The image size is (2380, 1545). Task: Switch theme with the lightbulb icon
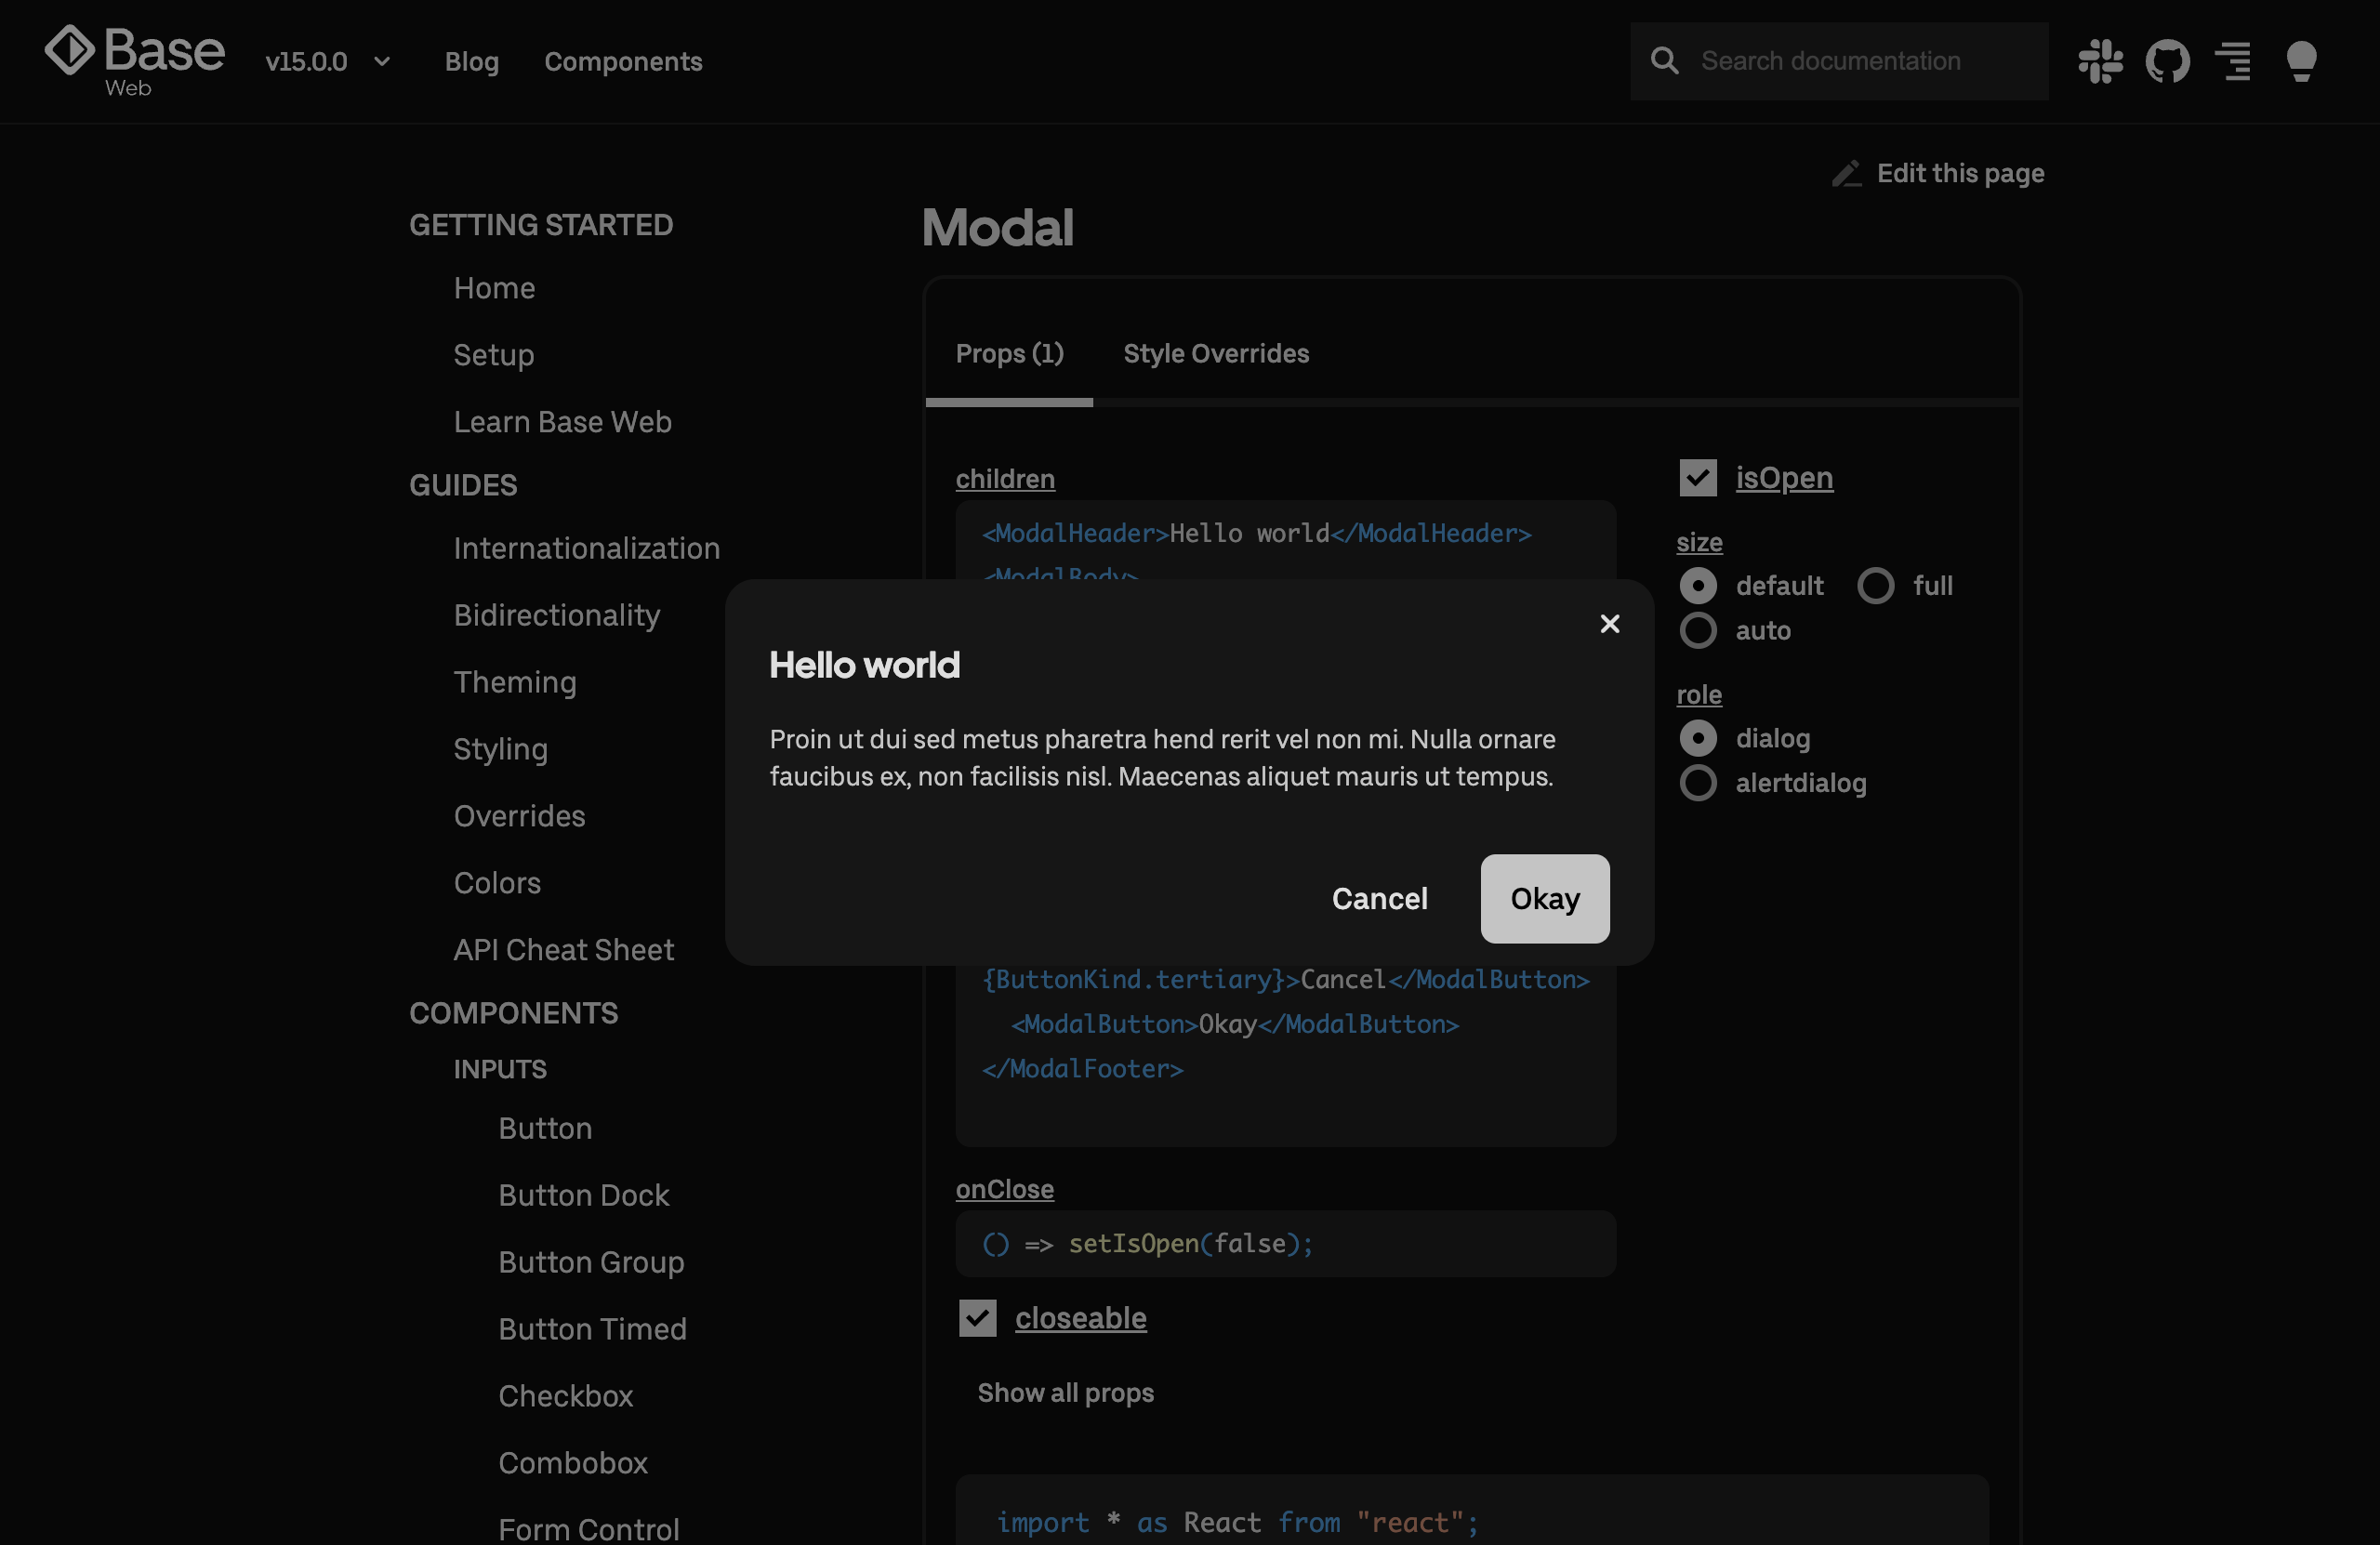(x=2301, y=61)
